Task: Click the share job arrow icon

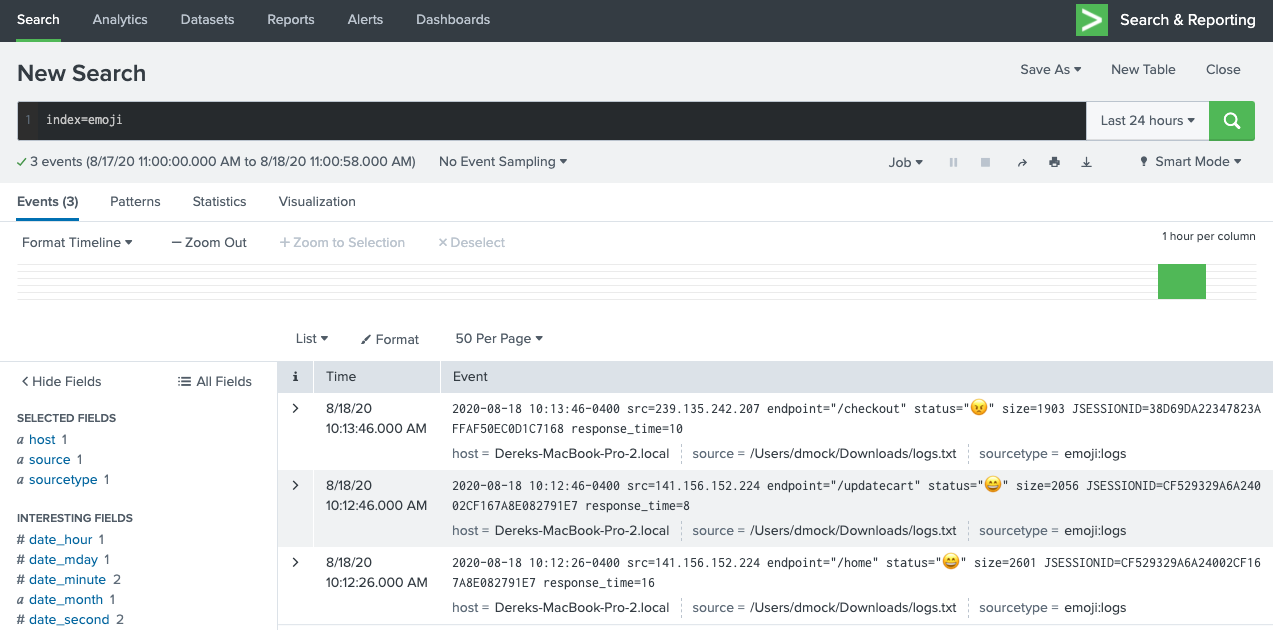Action: (x=1022, y=162)
